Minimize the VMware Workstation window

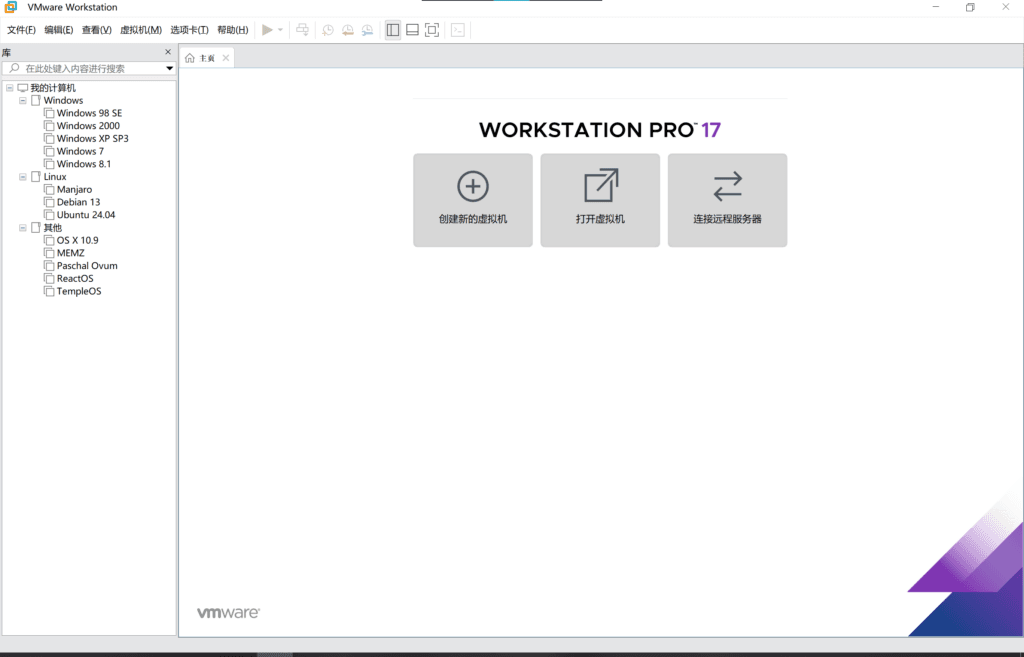[936, 7]
